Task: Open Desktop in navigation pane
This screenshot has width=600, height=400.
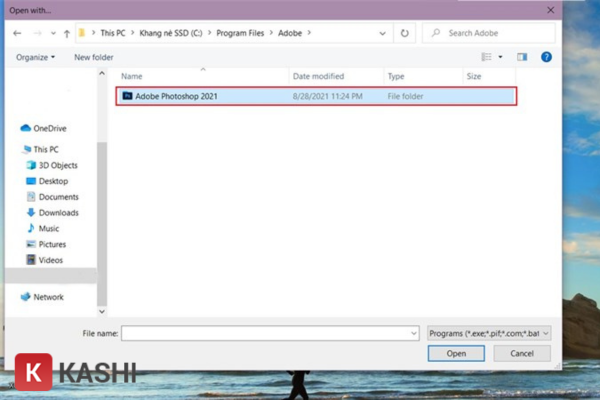Action: pyautogui.click(x=53, y=181)
